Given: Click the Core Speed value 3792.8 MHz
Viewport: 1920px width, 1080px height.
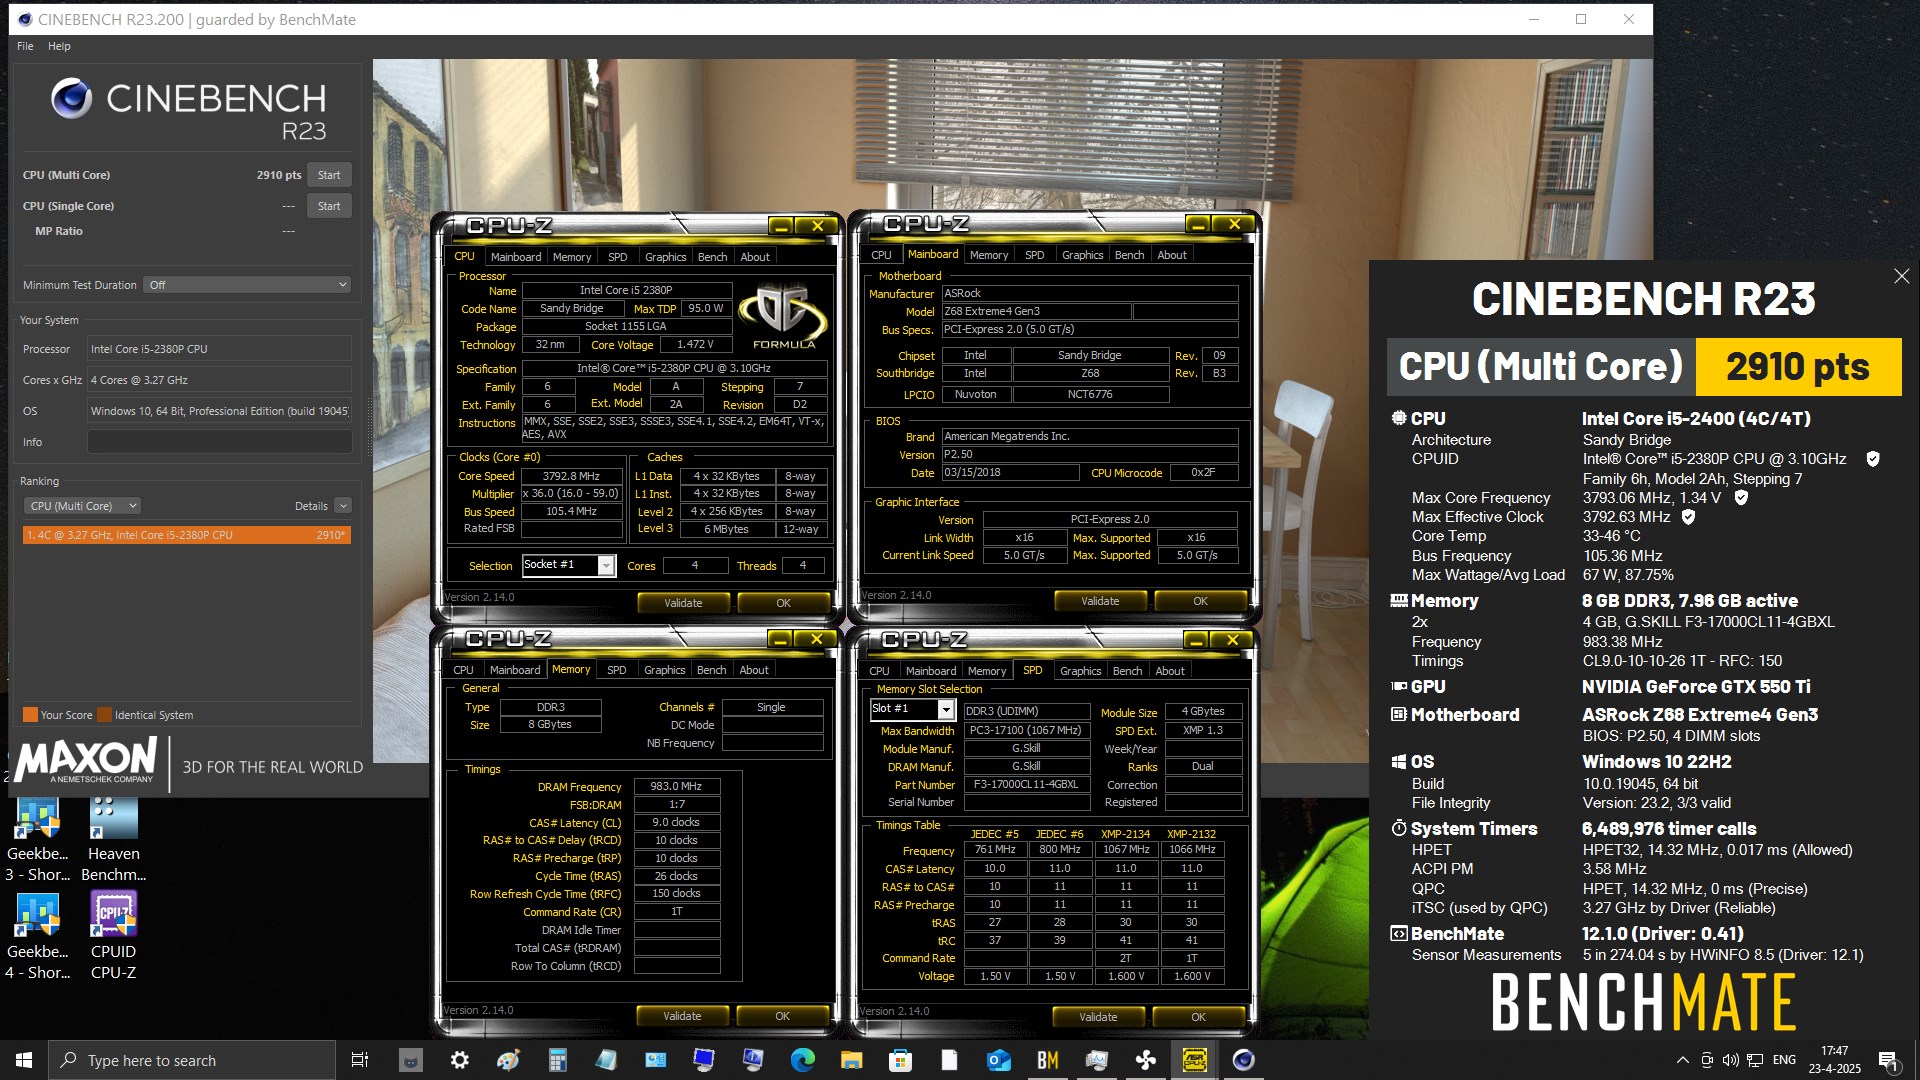Looking at the screenshot, I should tap(571, 476).
